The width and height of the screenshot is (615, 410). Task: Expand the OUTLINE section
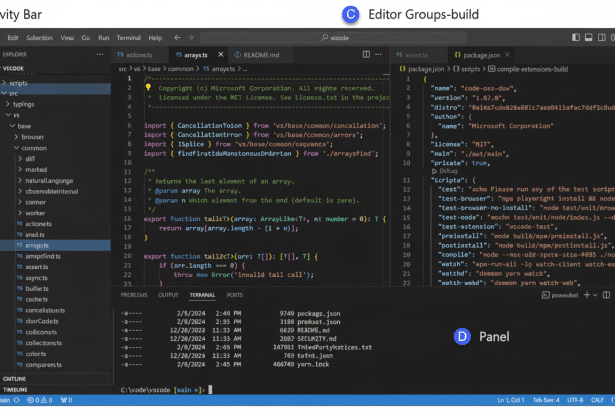[55, 379]
